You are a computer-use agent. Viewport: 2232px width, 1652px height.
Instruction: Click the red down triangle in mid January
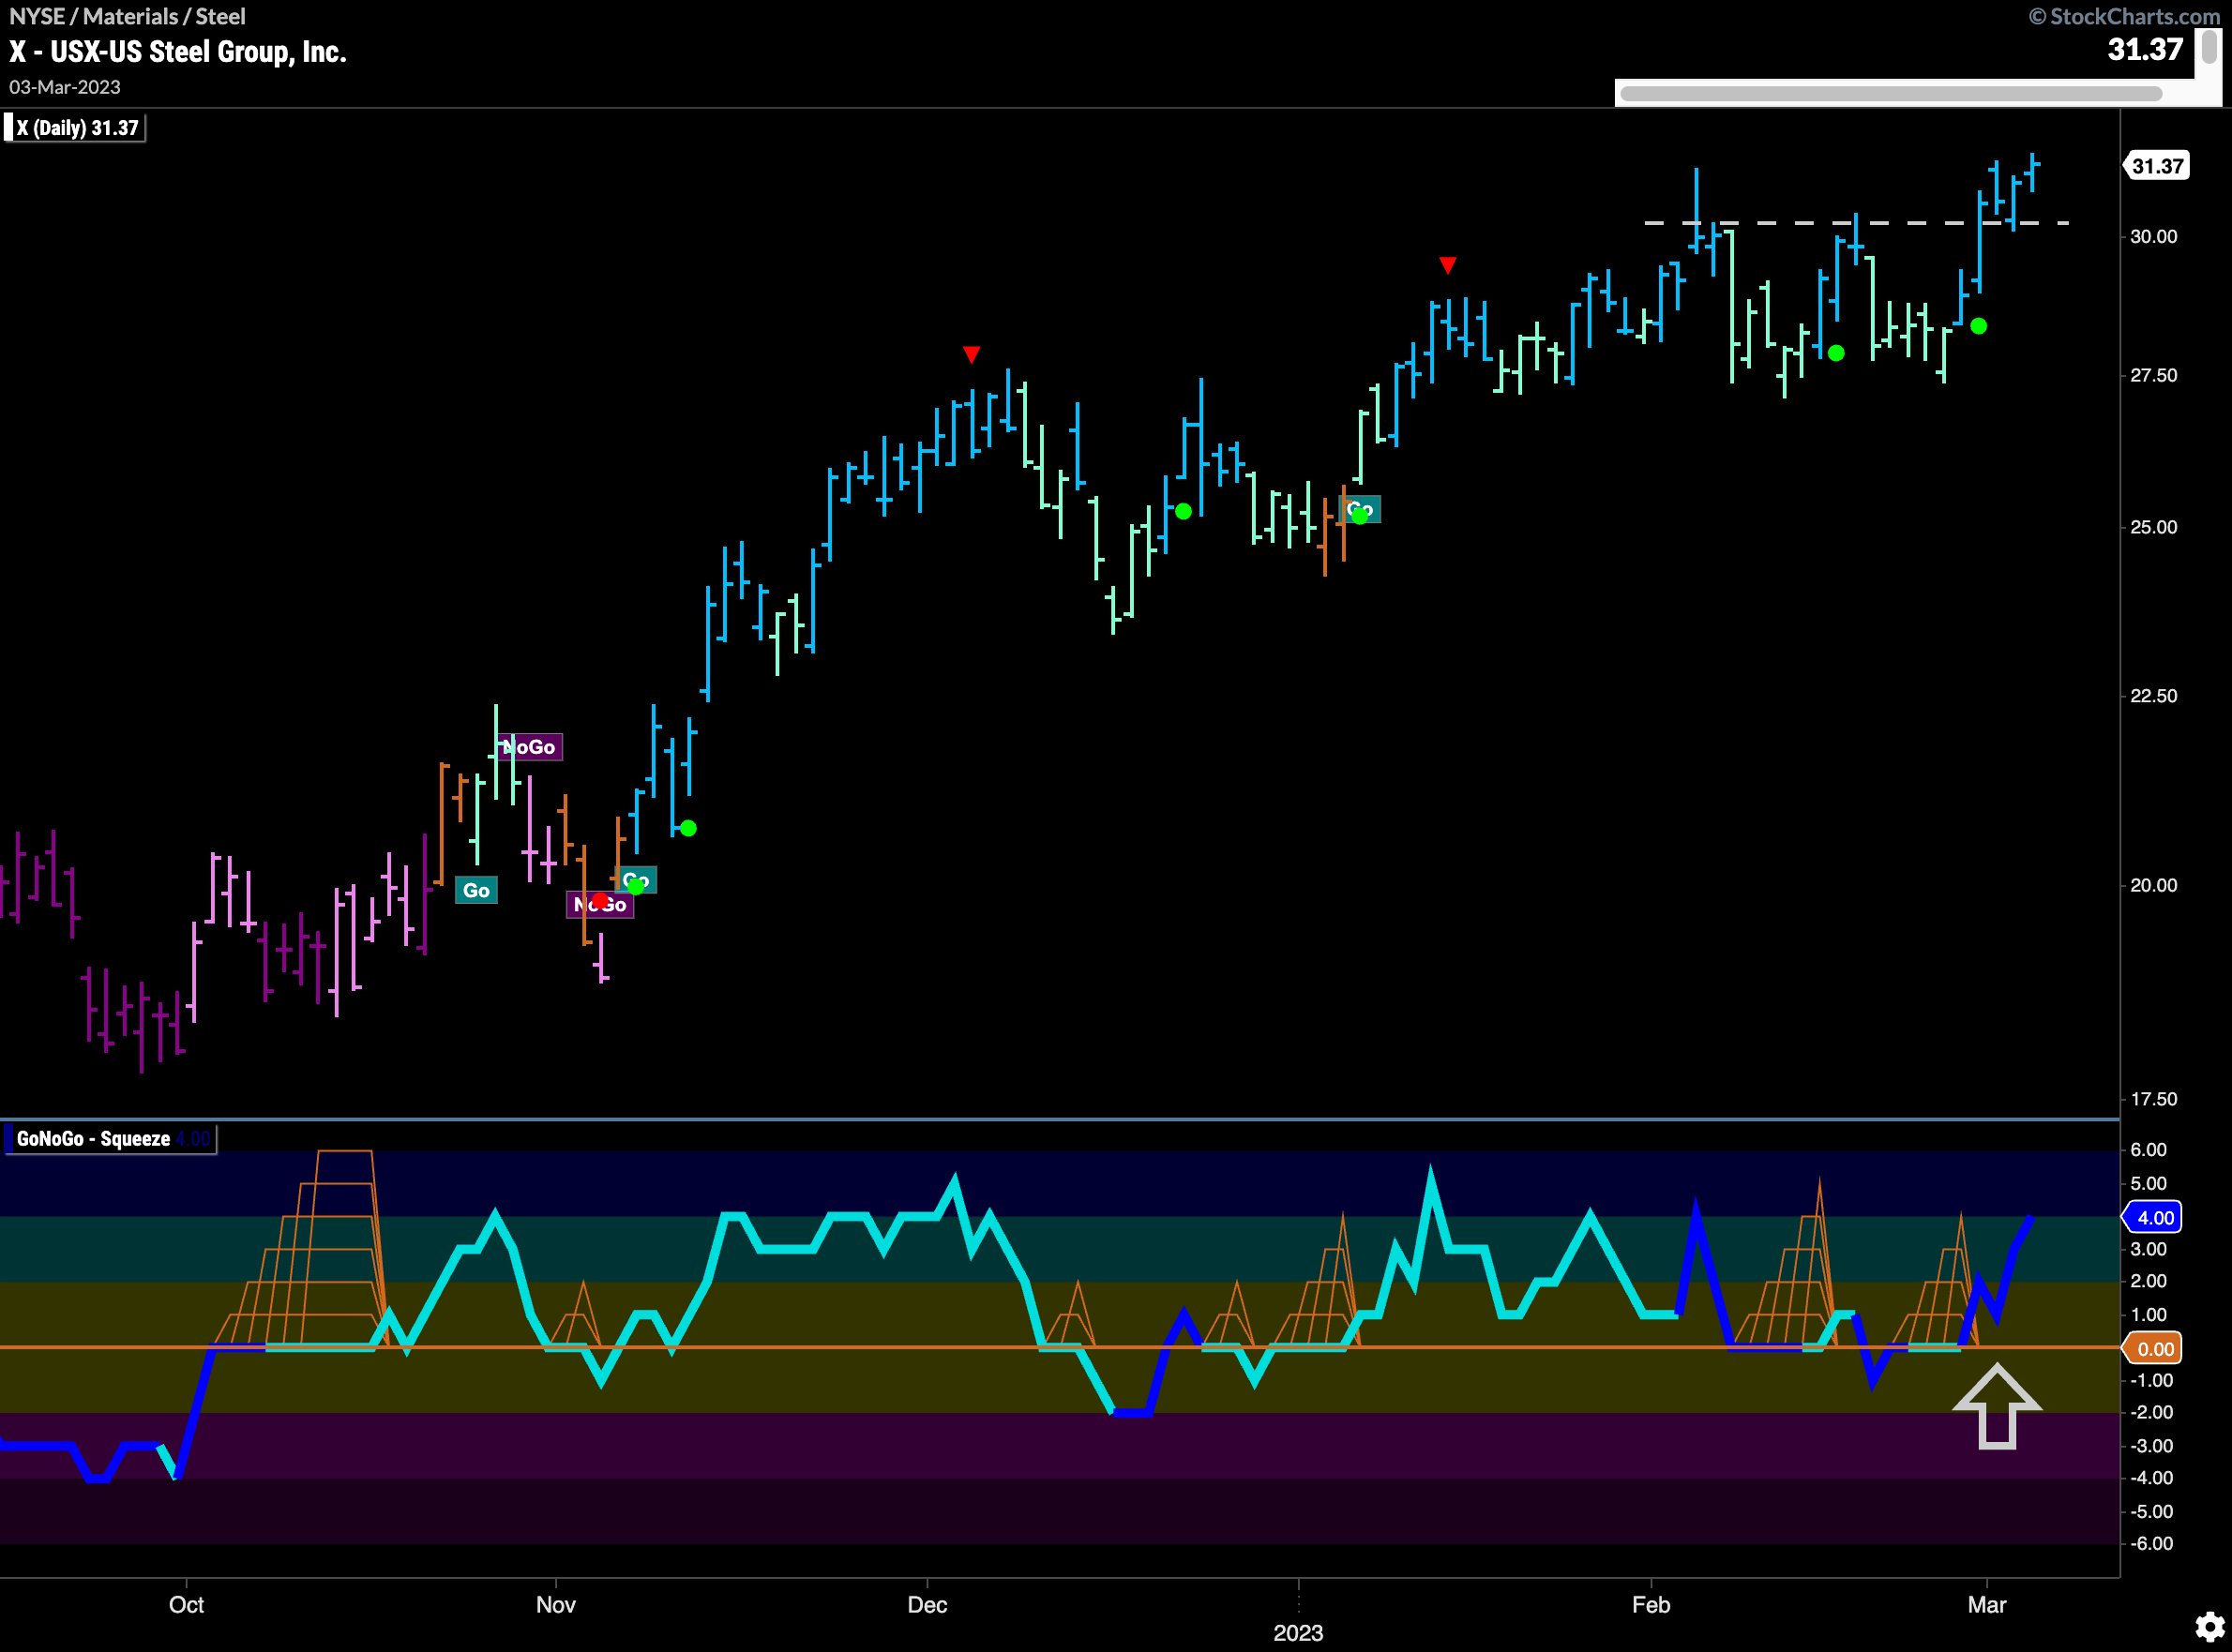click(x=1447, y=265)
